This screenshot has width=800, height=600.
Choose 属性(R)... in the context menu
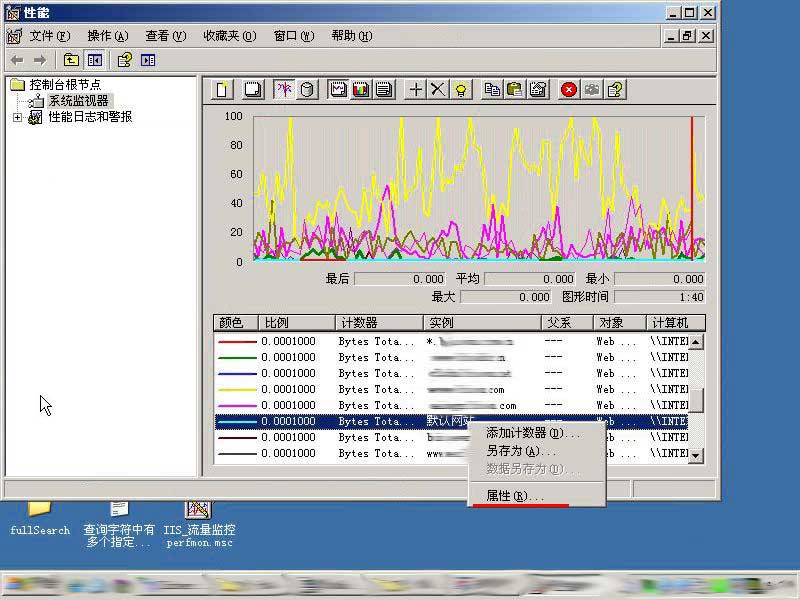pyautogui.click(x=515, y=496)
